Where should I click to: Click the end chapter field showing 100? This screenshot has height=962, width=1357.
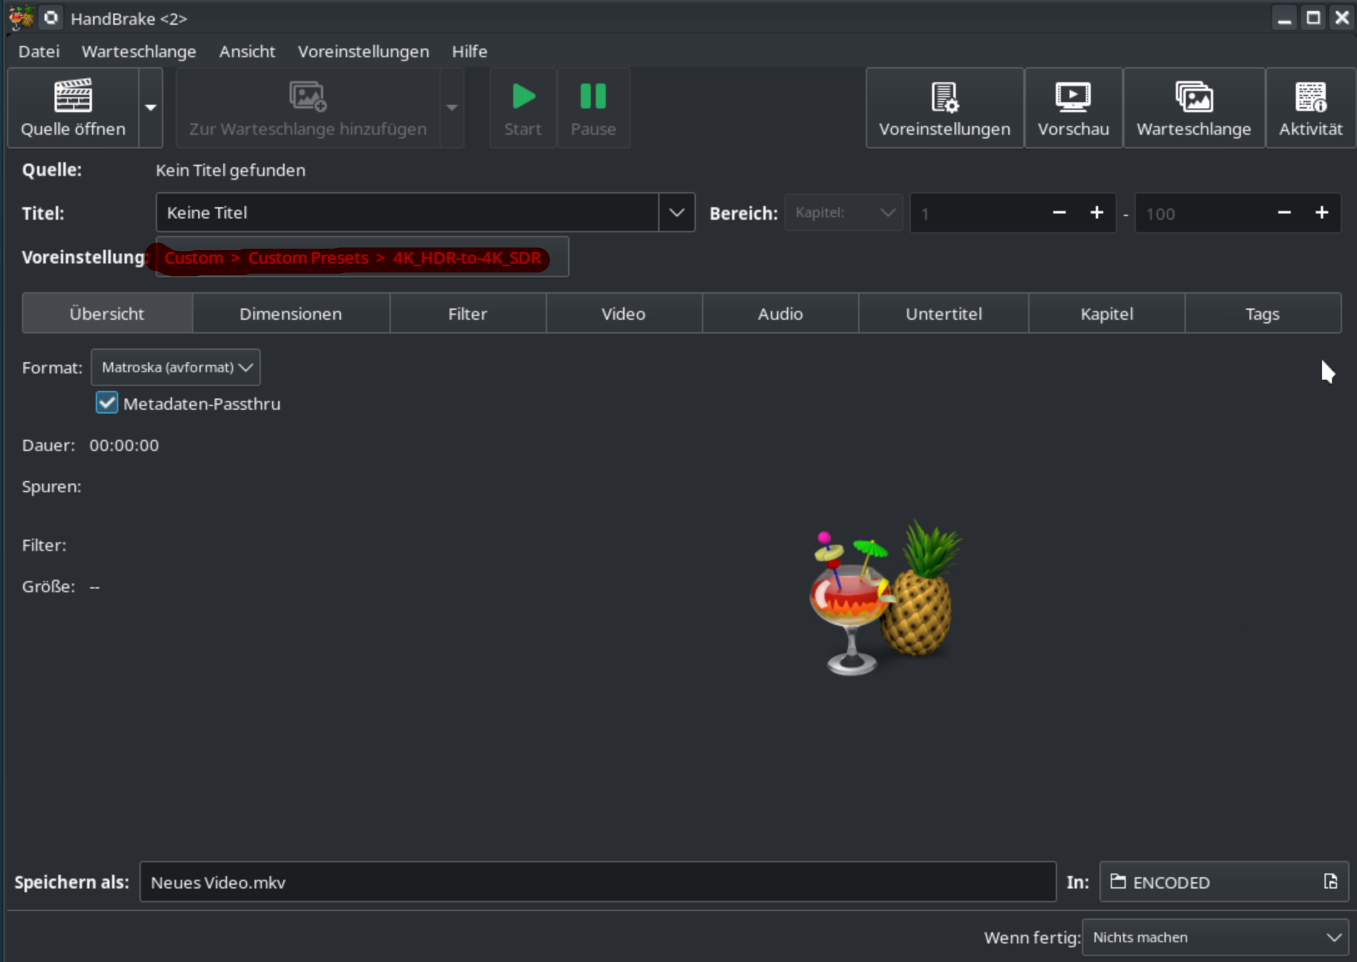pos(1201,213)
